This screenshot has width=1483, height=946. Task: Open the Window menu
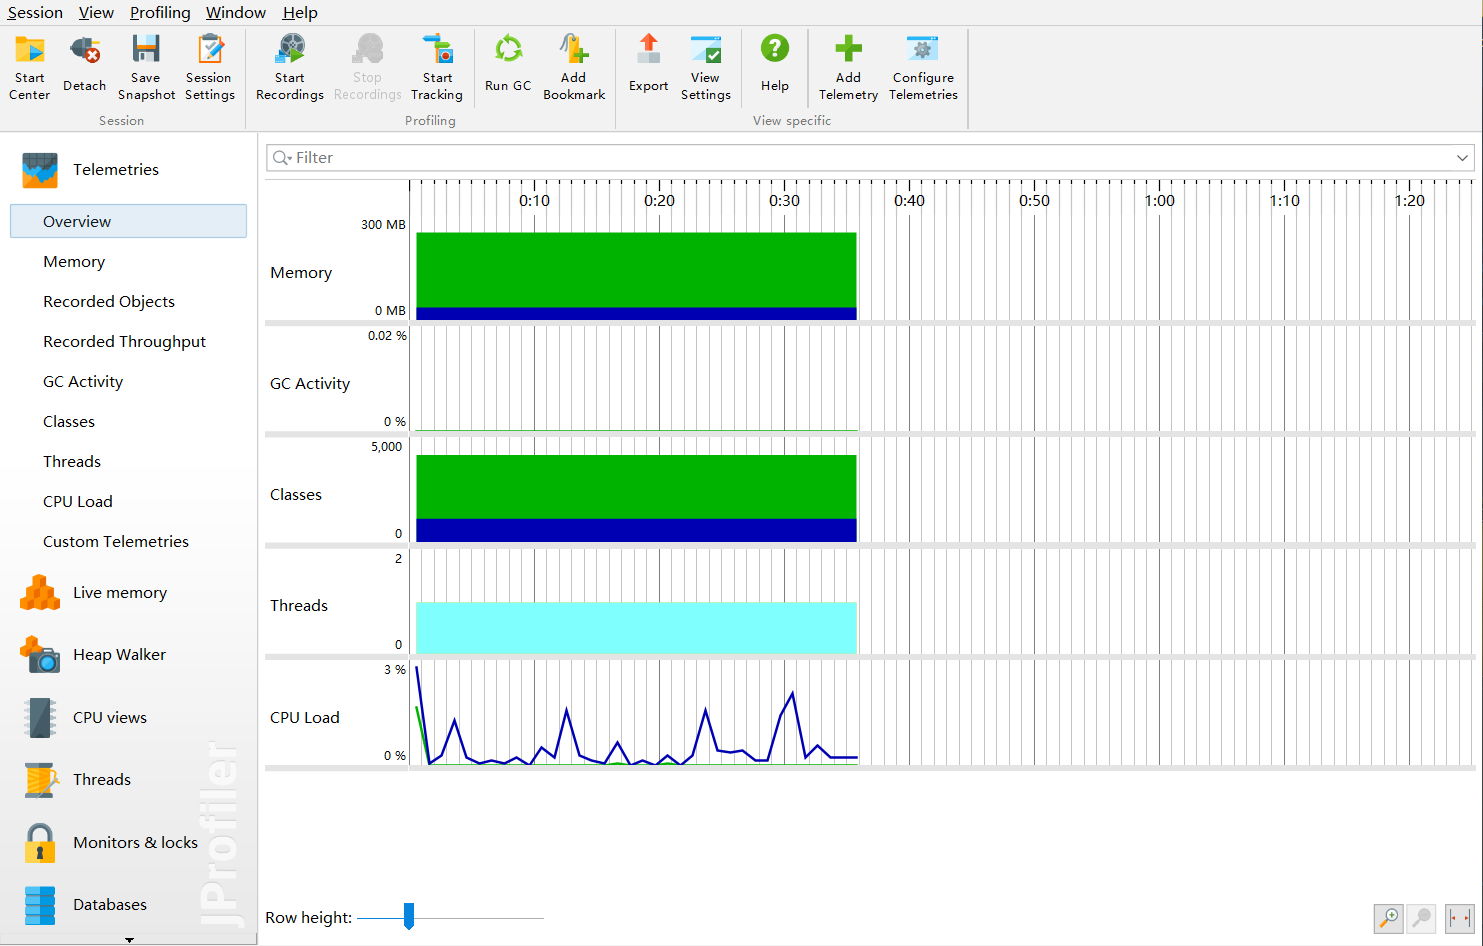[236, 13]
